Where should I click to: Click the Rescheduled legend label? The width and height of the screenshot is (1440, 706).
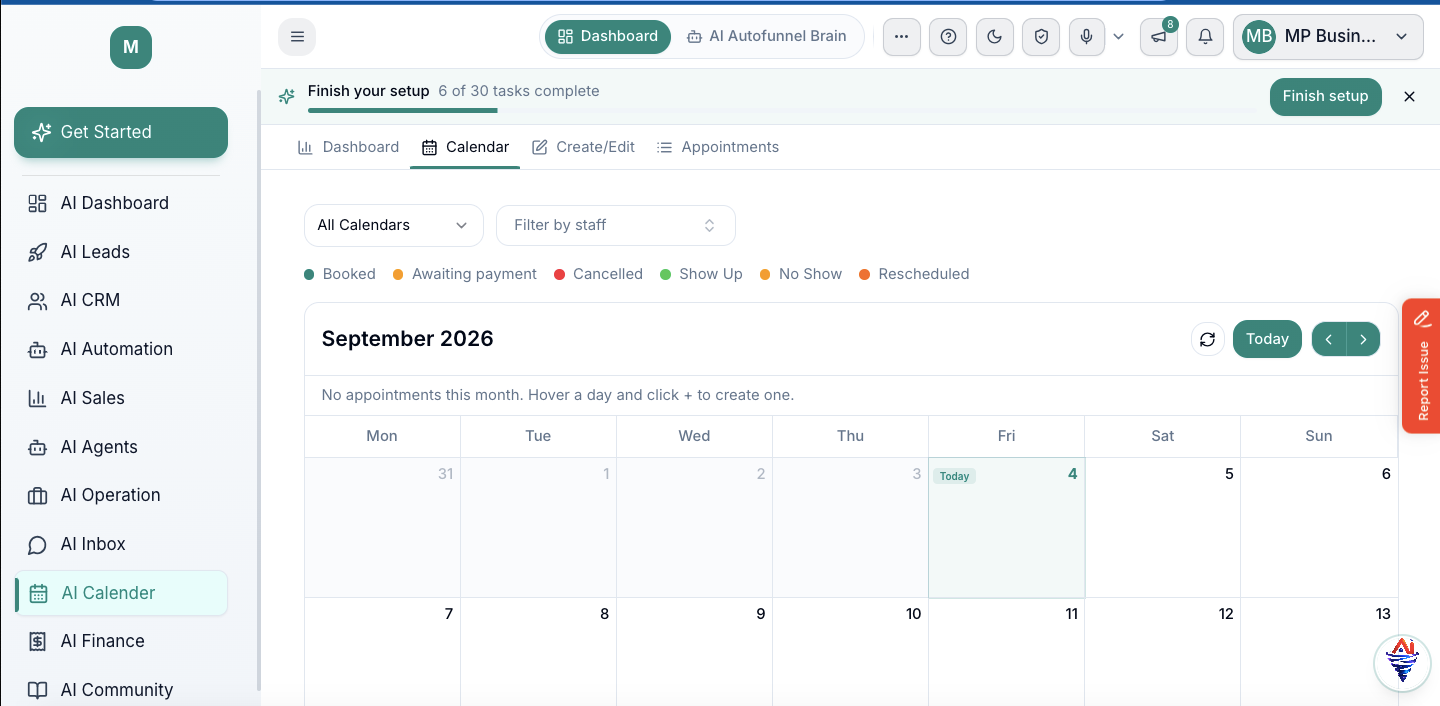click(x=924, y=274)
